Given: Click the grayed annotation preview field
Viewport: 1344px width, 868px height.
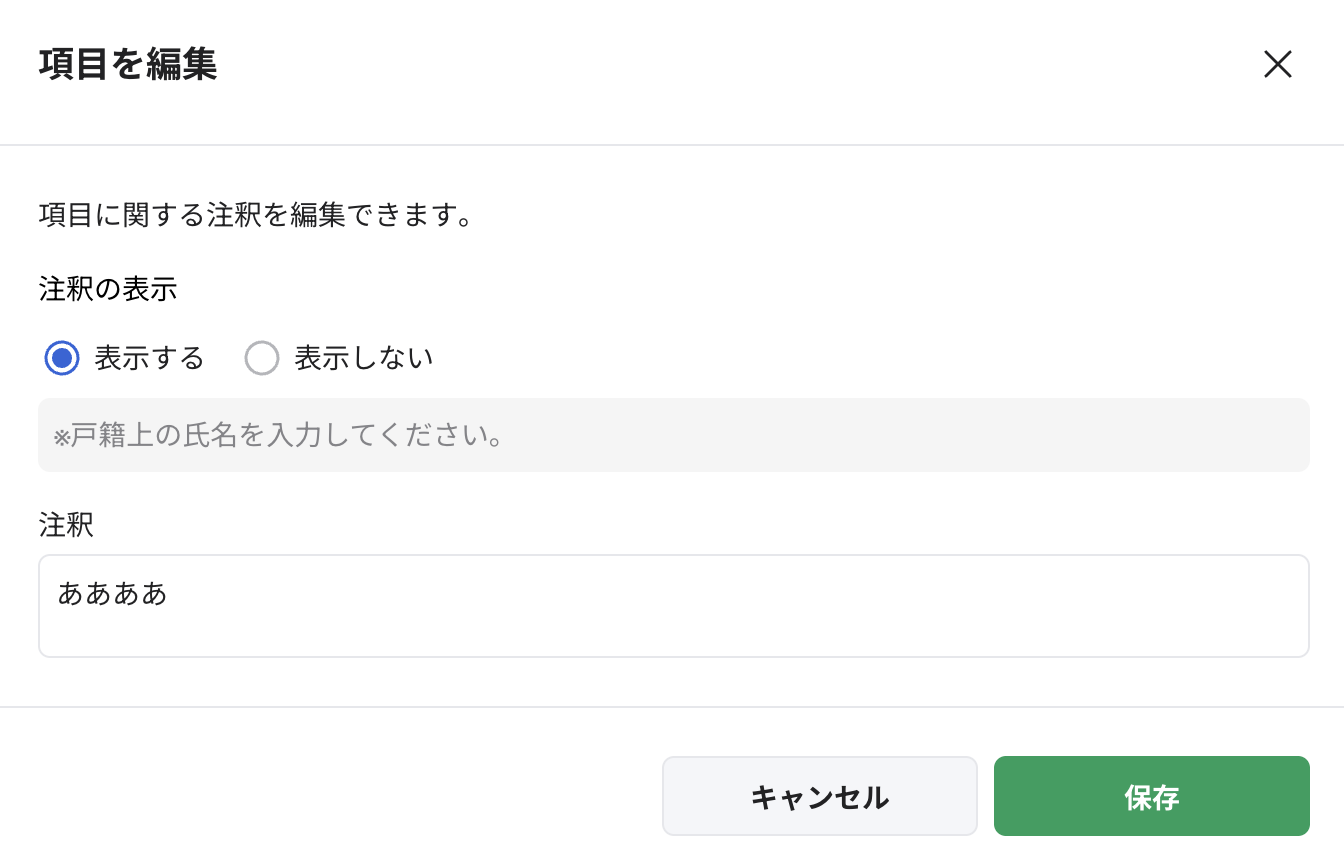Looking at the screenshot, I should [670, 435].
